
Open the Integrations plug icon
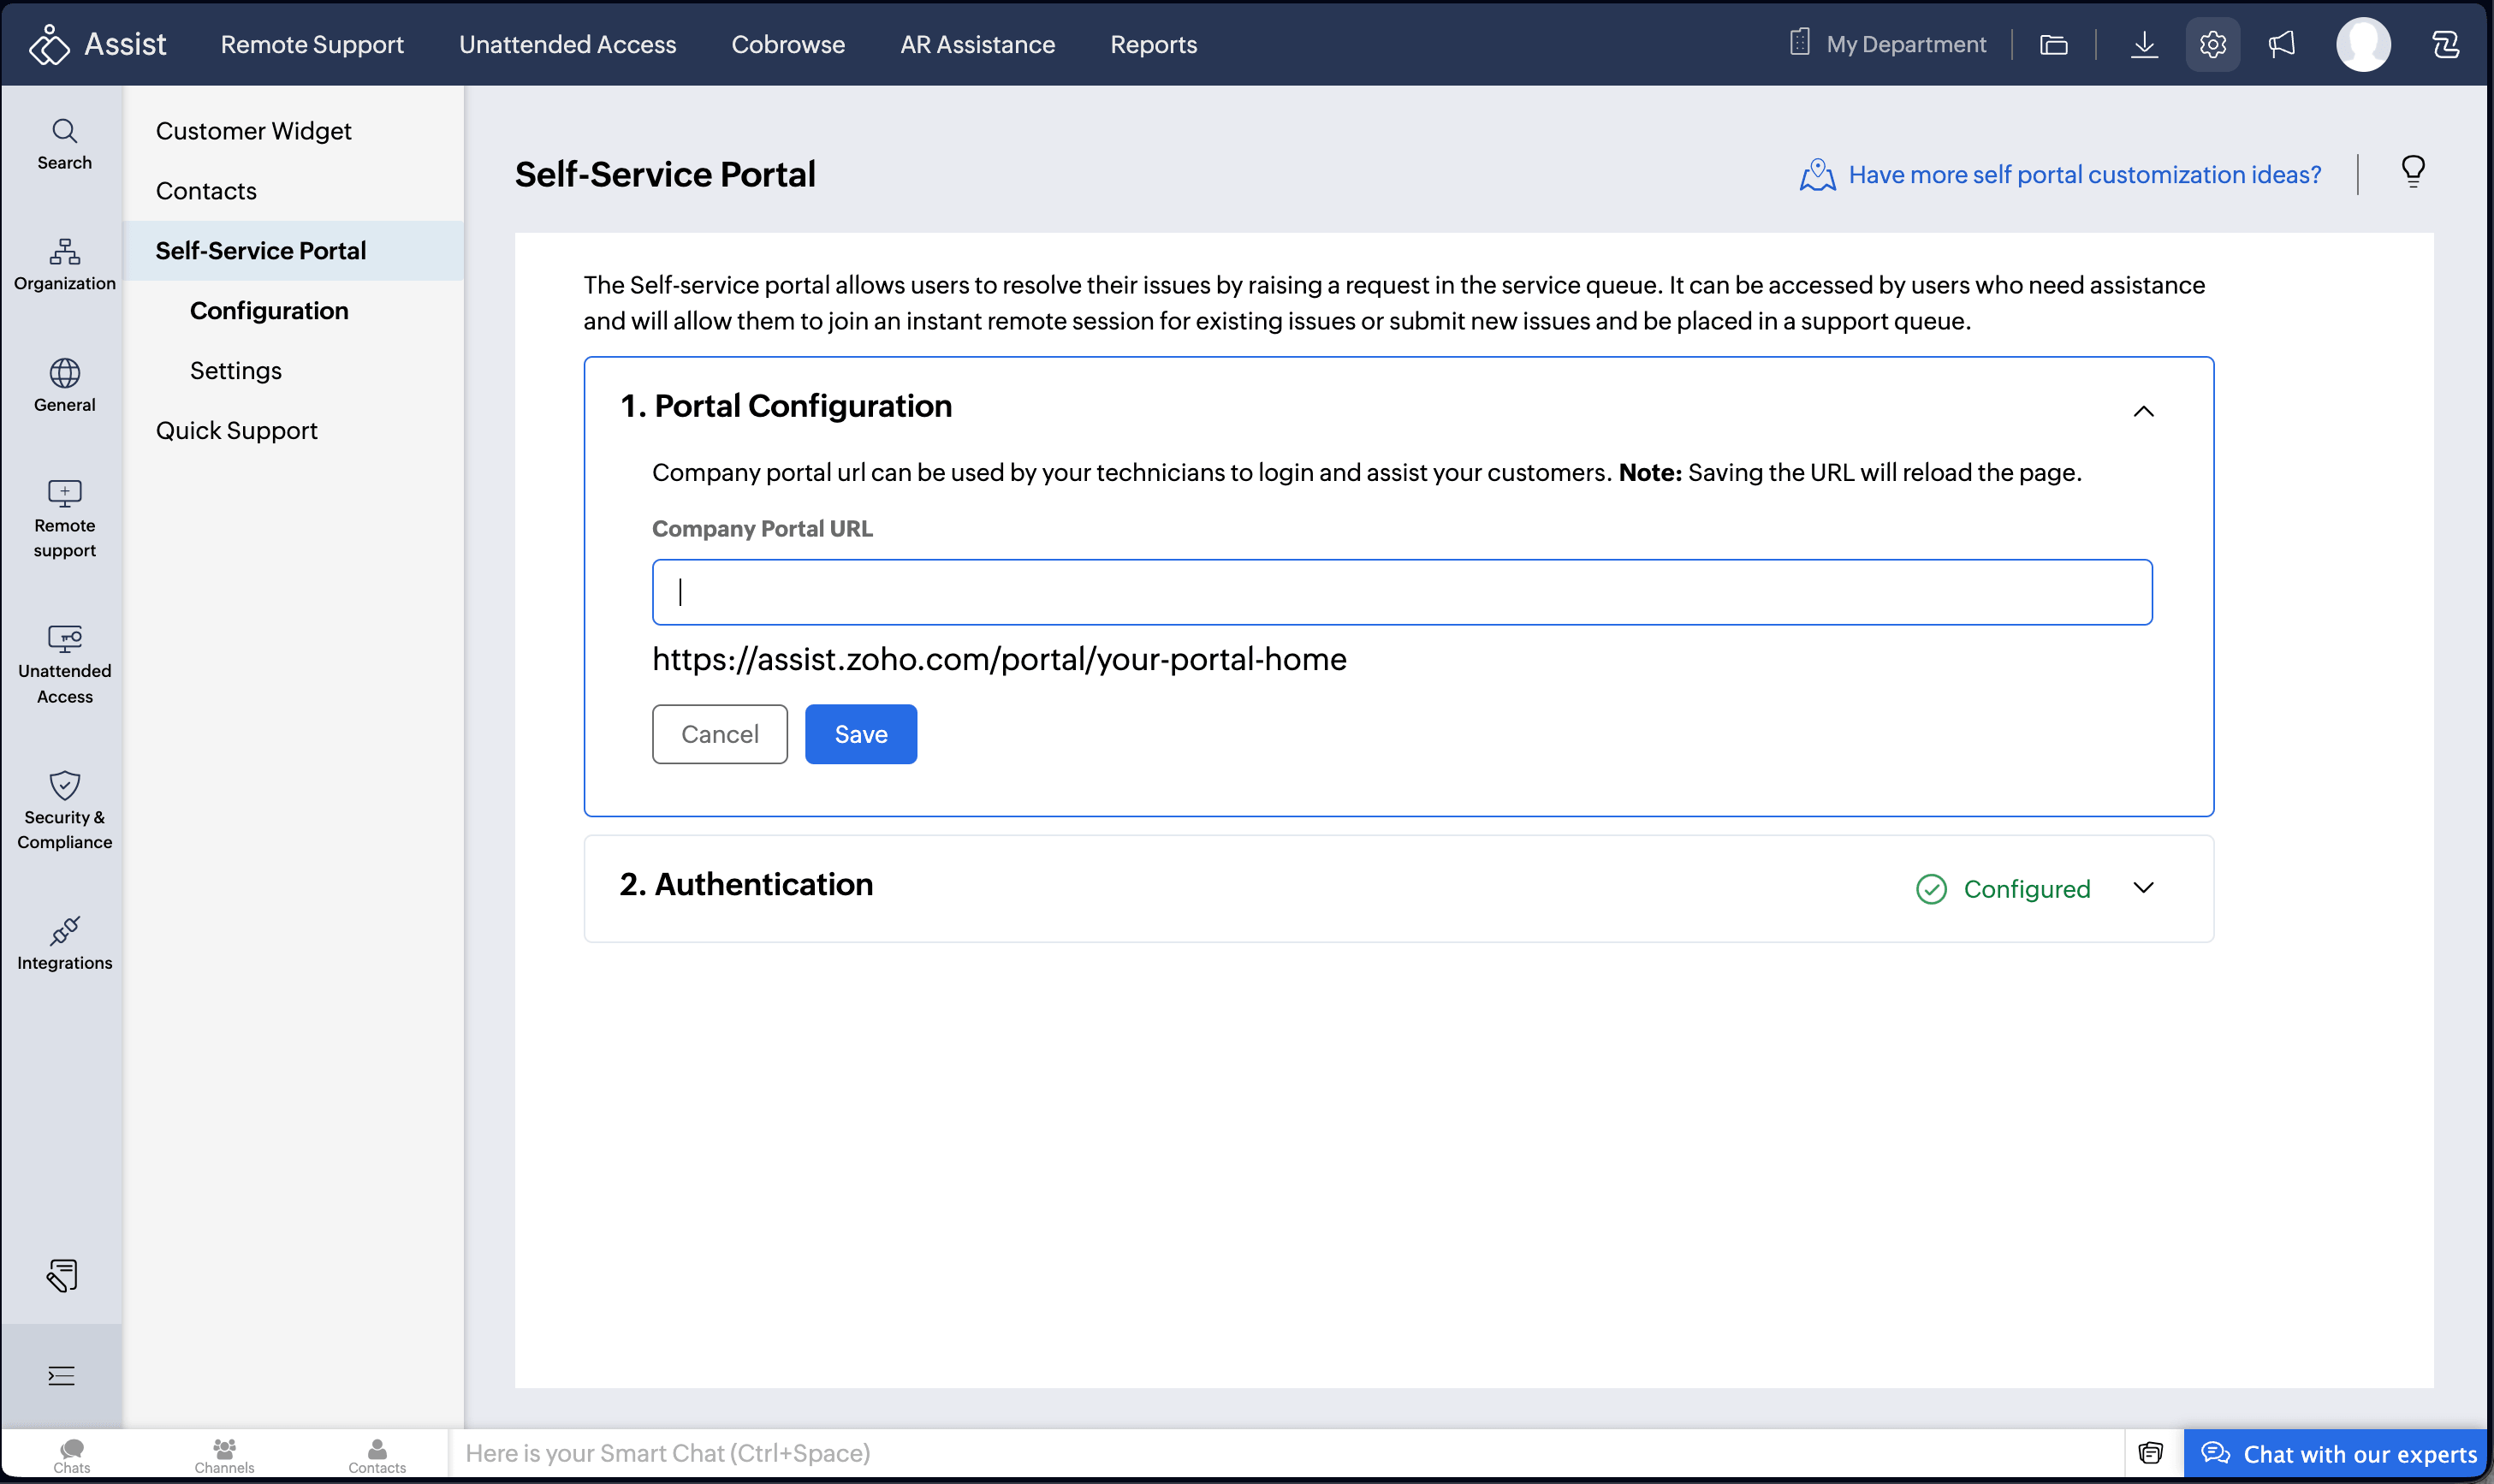click(x=64, y=942)
